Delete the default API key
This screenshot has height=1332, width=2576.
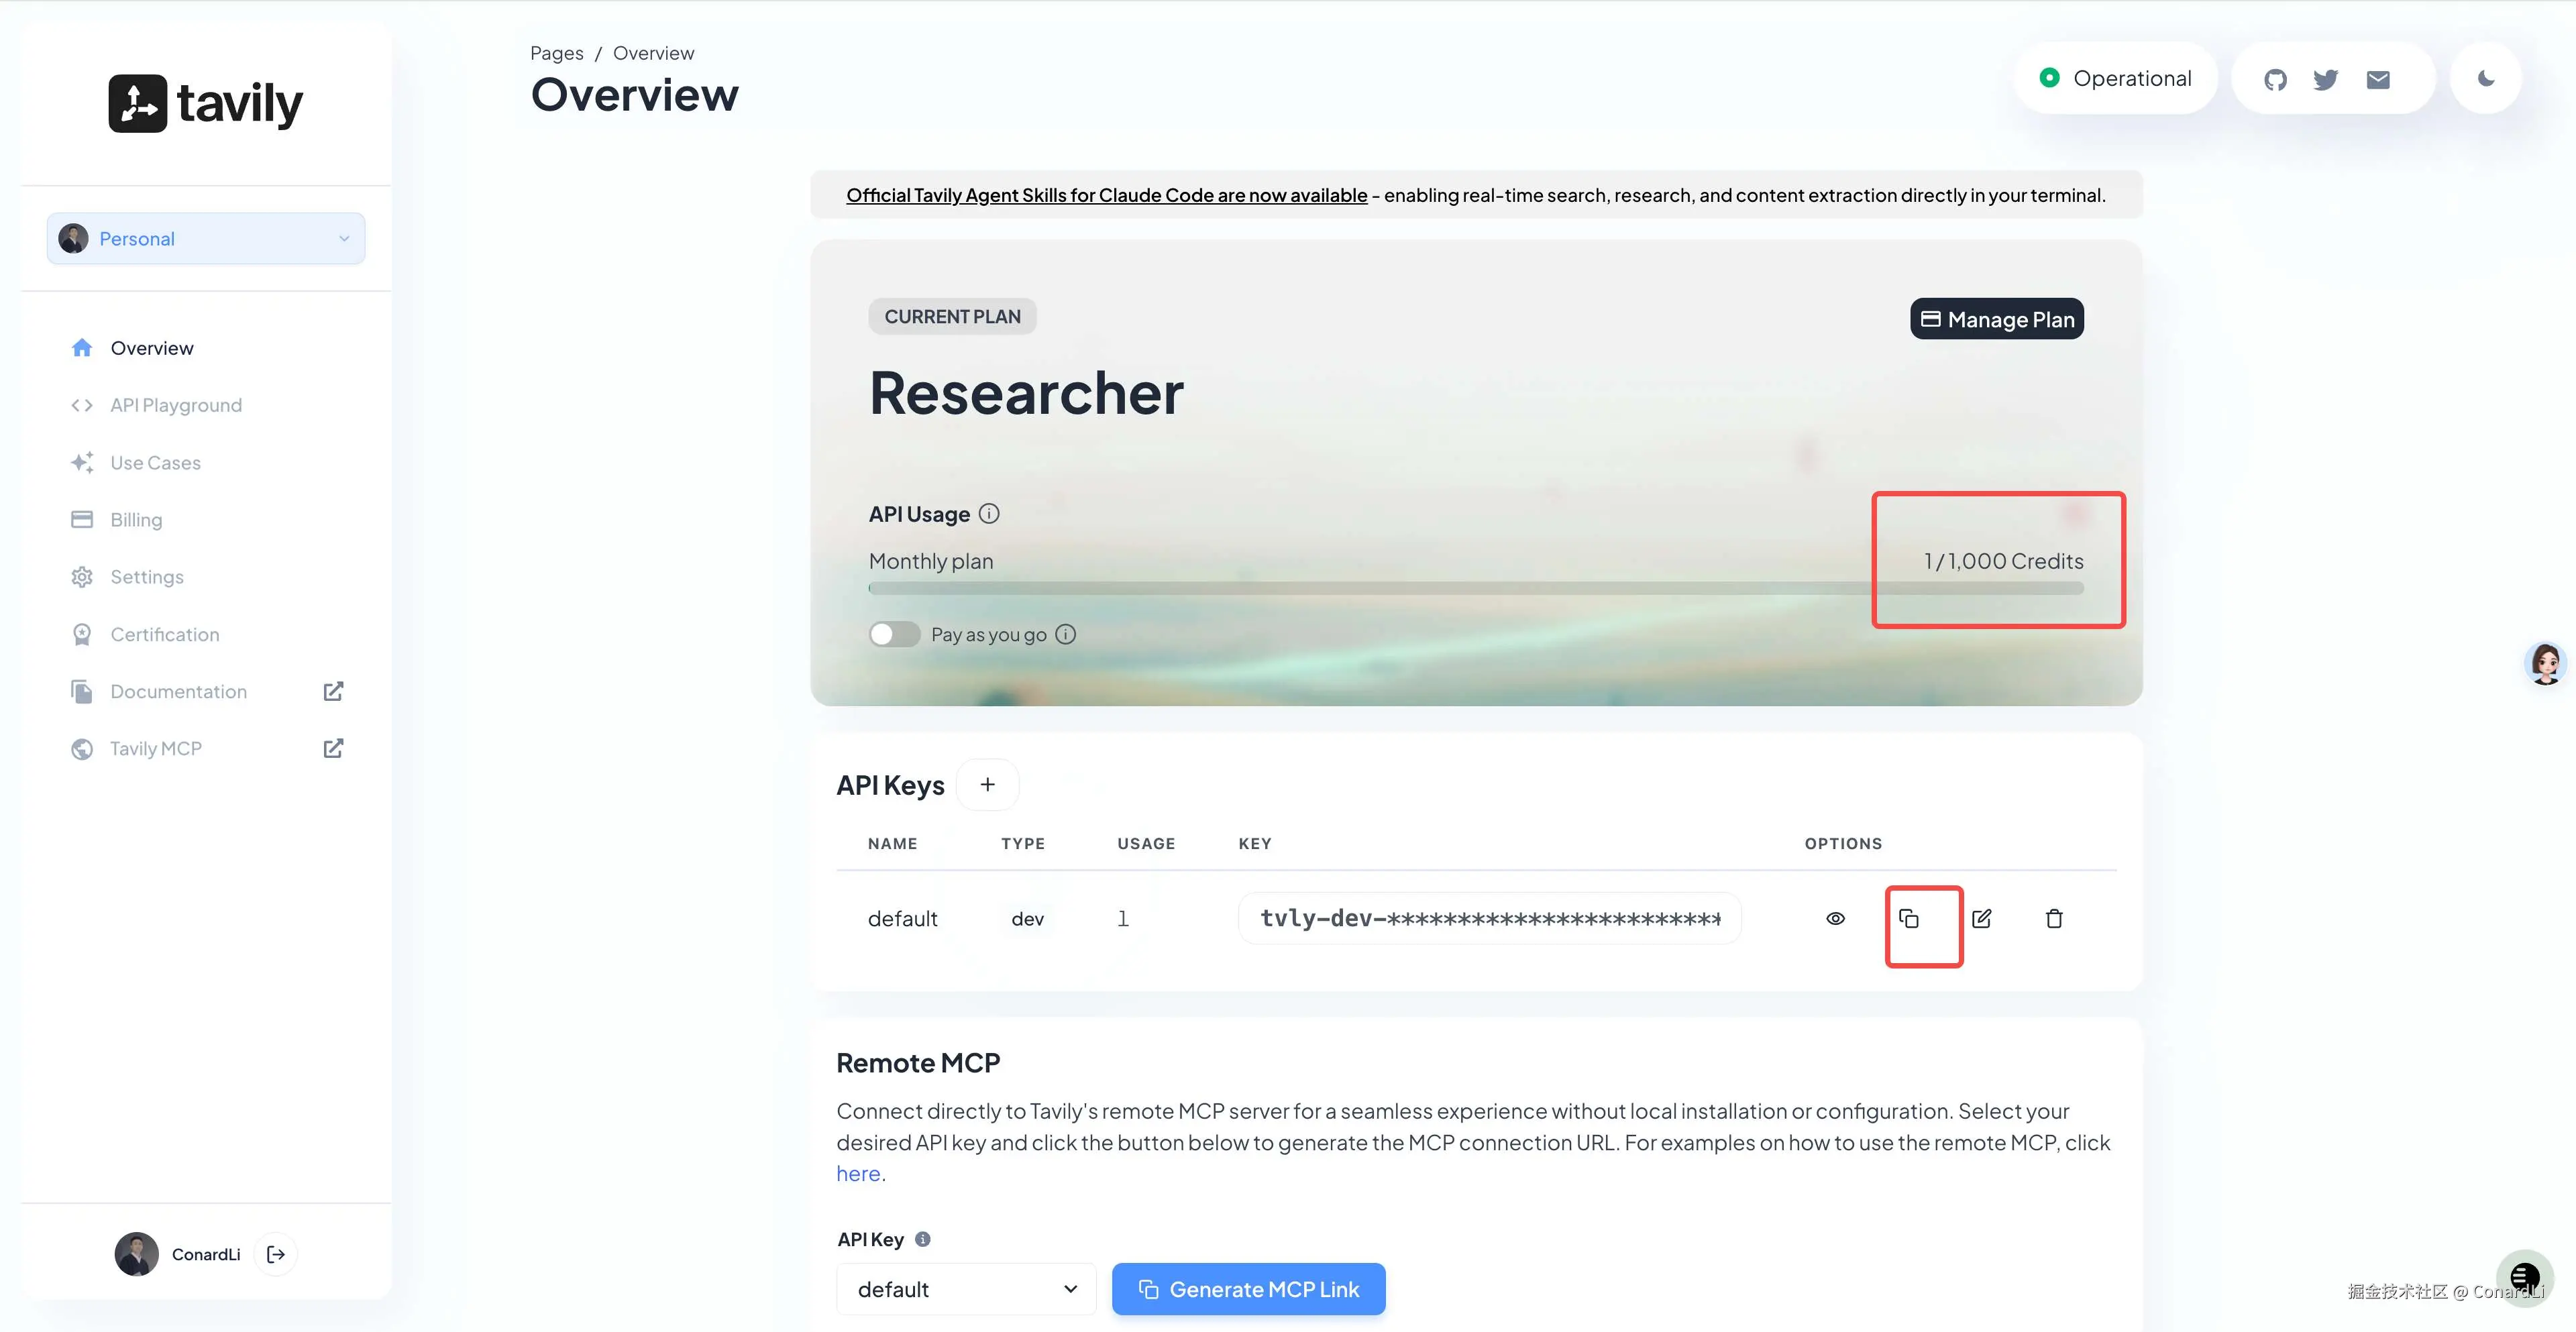2054,918
